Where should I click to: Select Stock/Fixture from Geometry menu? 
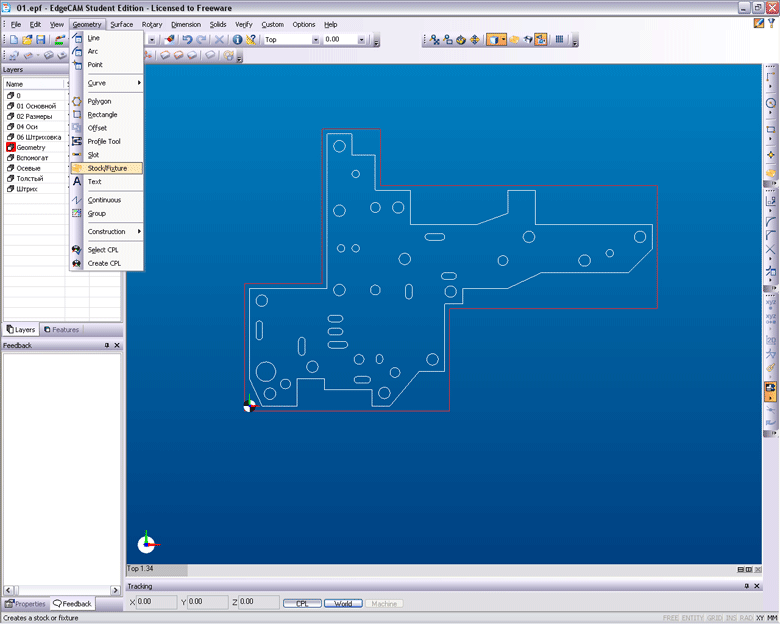[107, 168]
